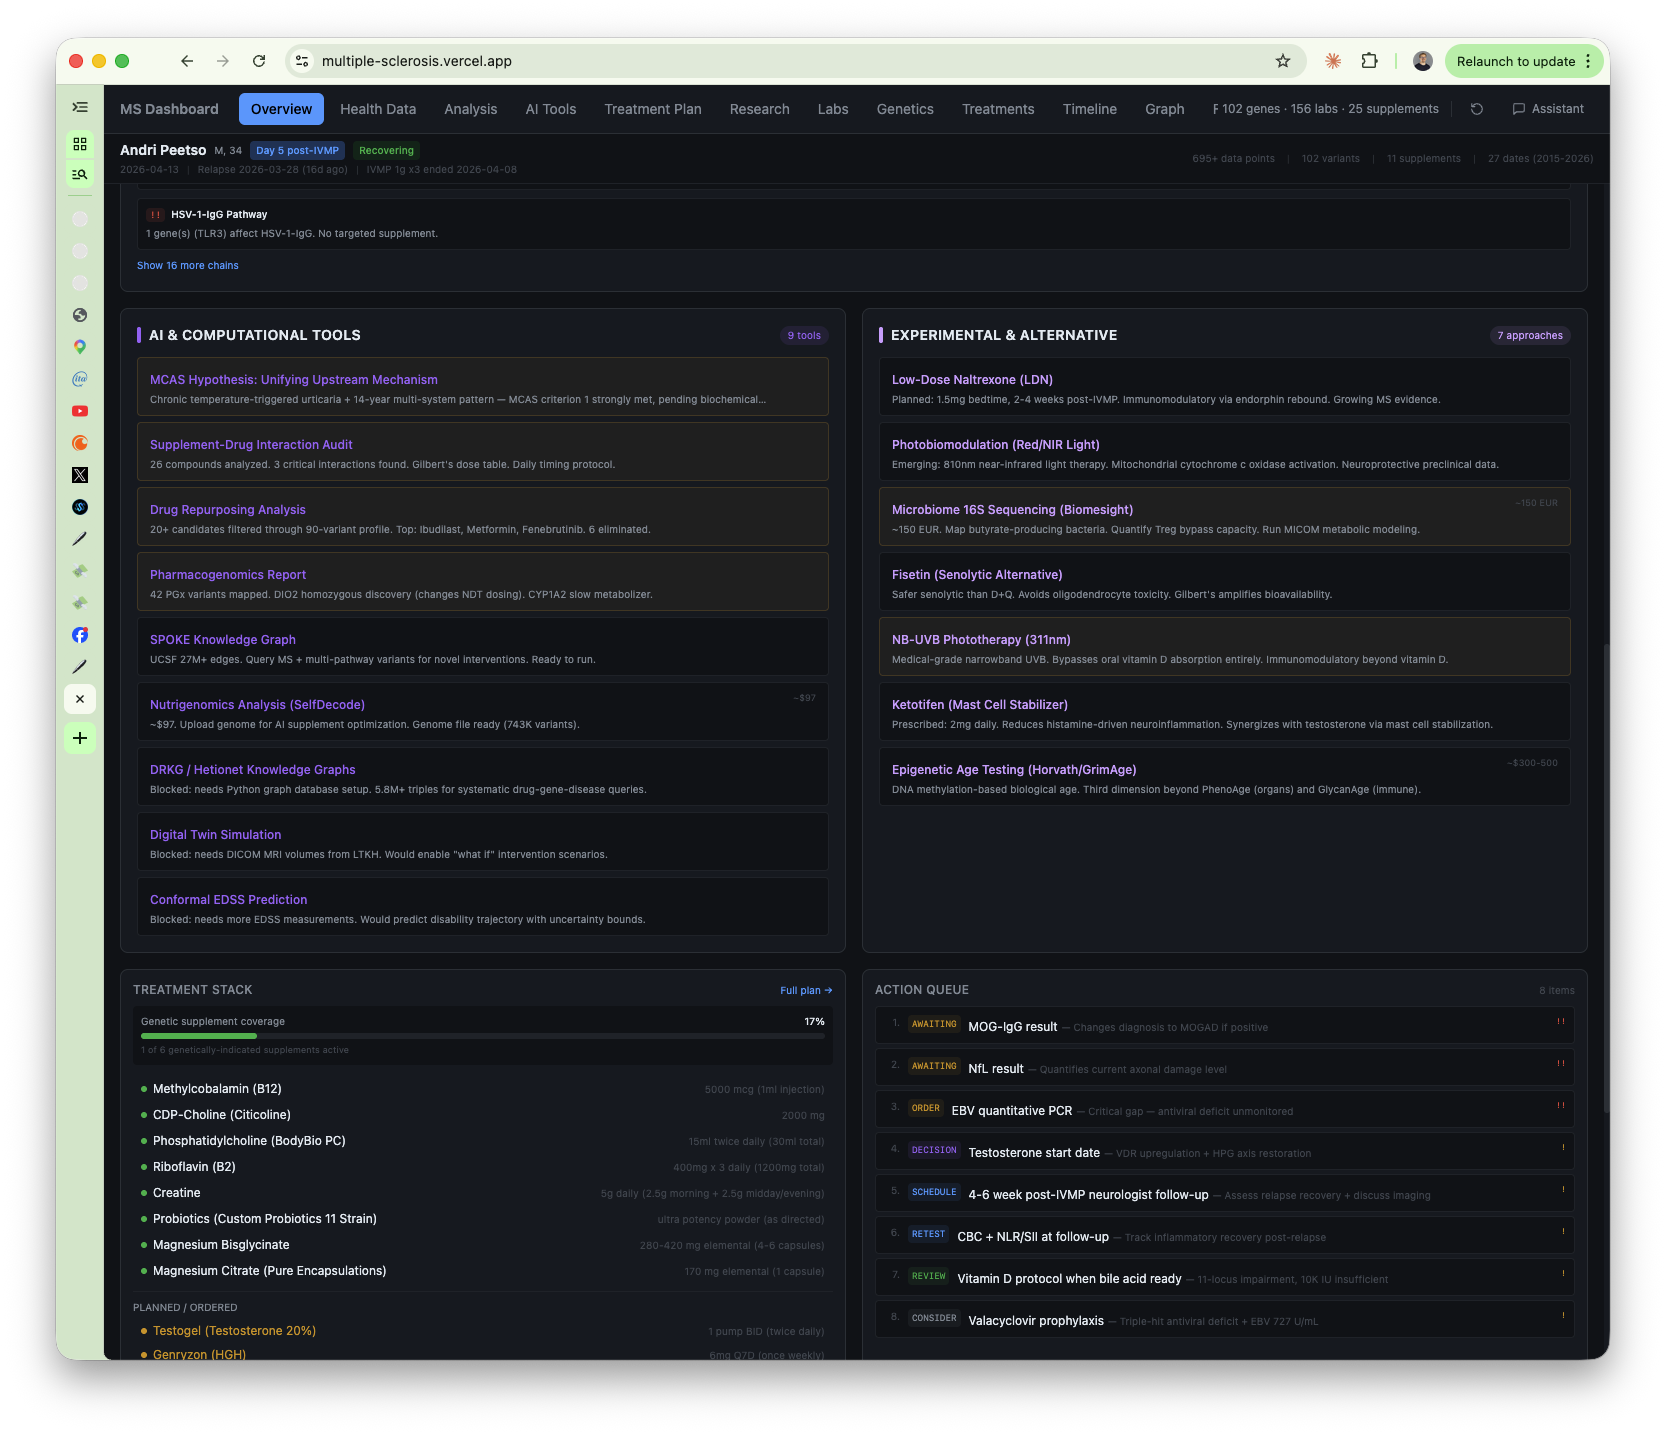
Task: Open the Facebook pinned tab in sidebar
Action: click(80, 635)
